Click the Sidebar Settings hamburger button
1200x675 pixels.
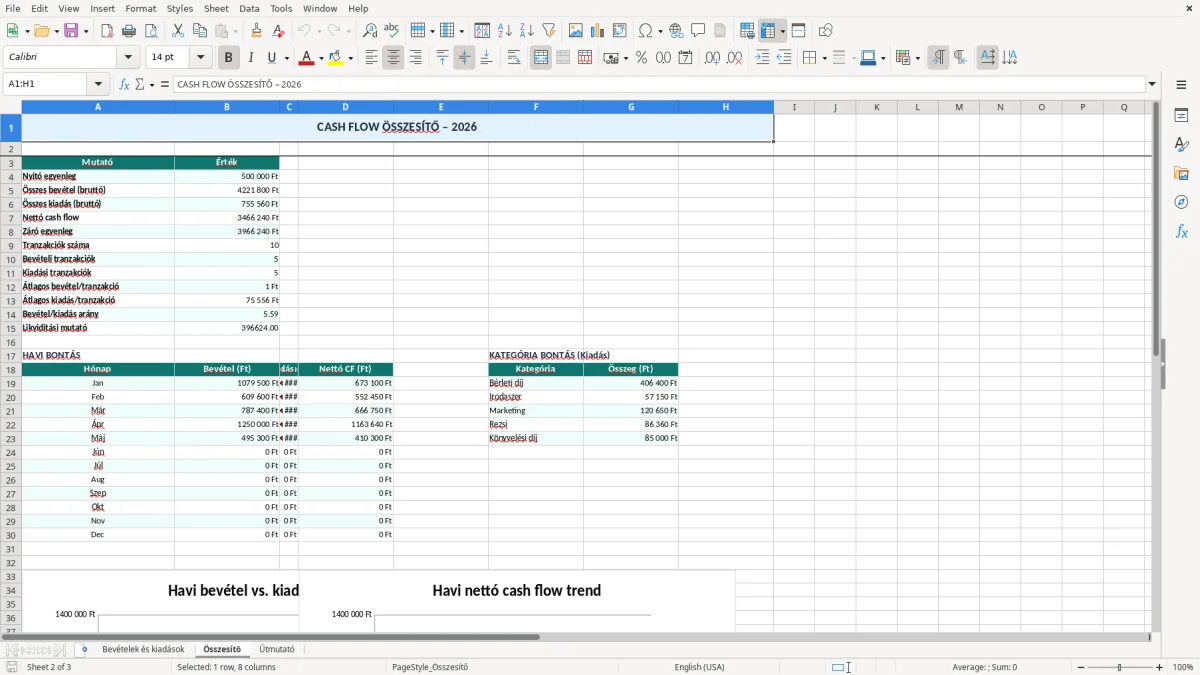pos(1181,85)
